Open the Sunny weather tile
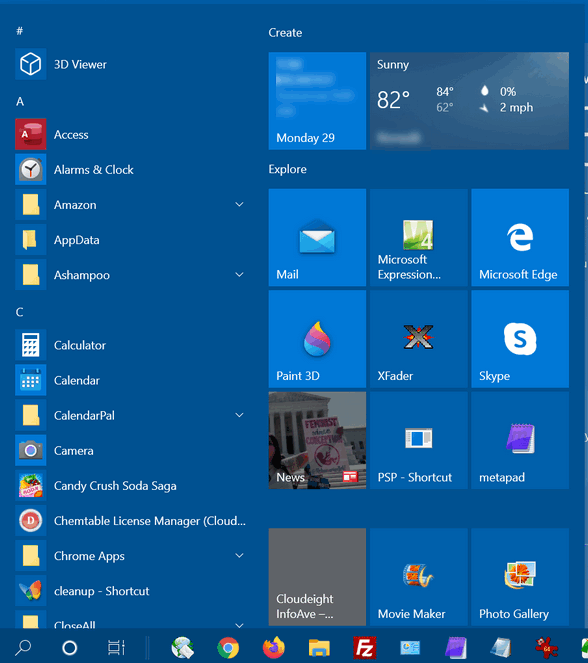The width and height of the screenshot is (588, 663). tap(469, 101)
